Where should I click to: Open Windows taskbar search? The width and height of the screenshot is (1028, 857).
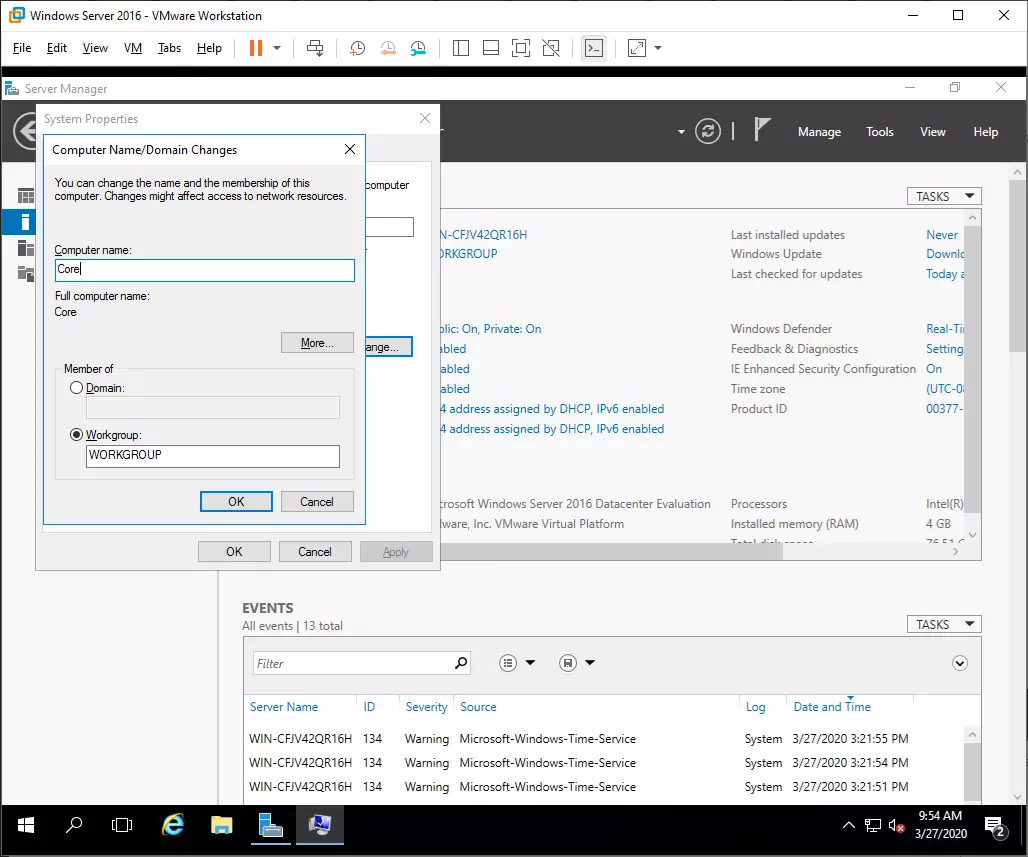pyautogui.click(x=74, y=825)
